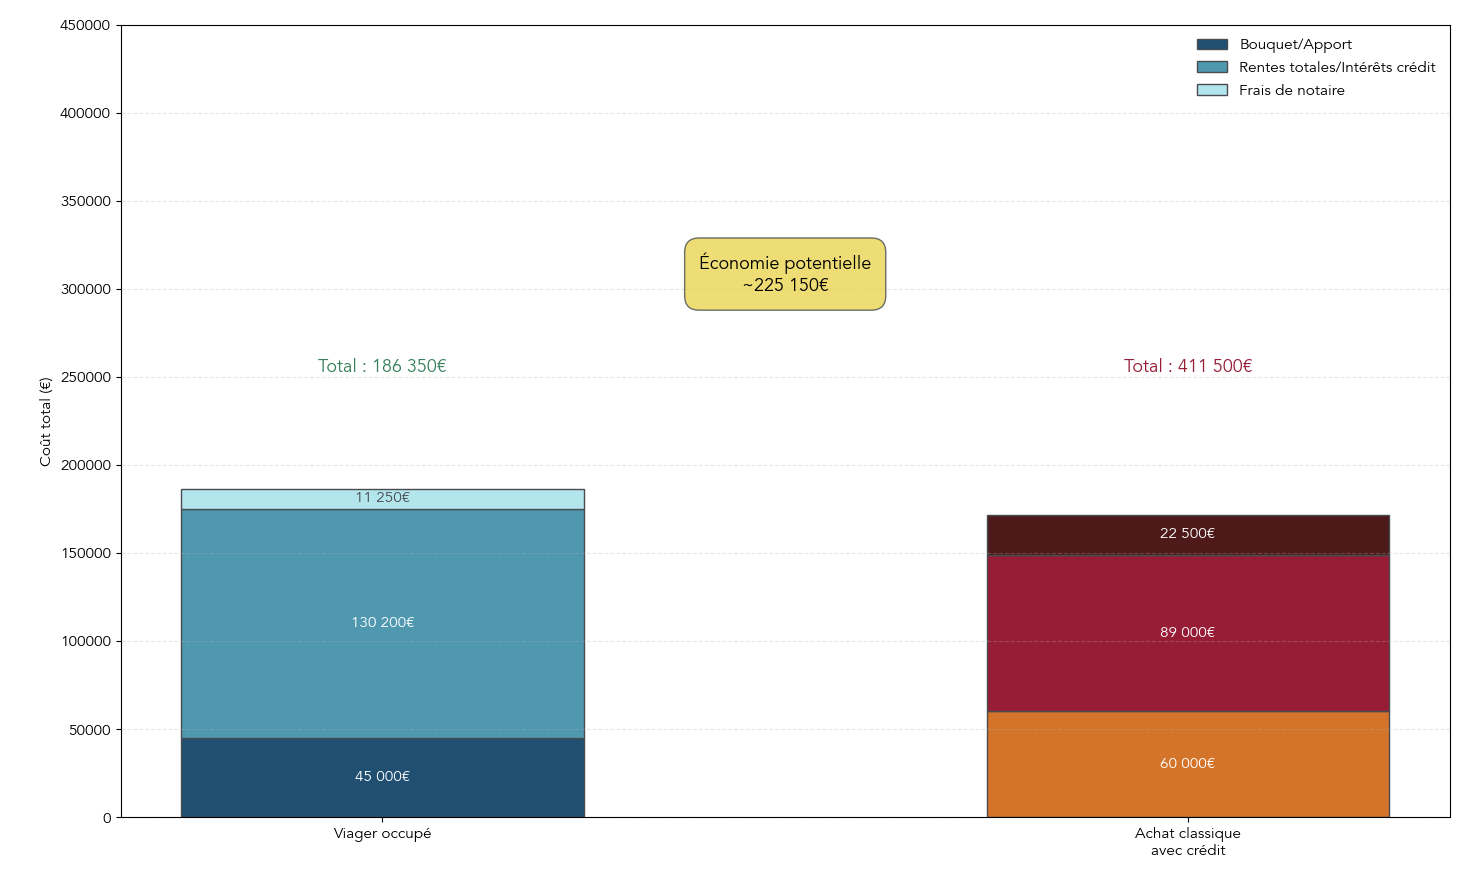The width and height of the screenshot is (1470, 884).
Task: Click the Viager occupé axis label
Action: (382, 833)
